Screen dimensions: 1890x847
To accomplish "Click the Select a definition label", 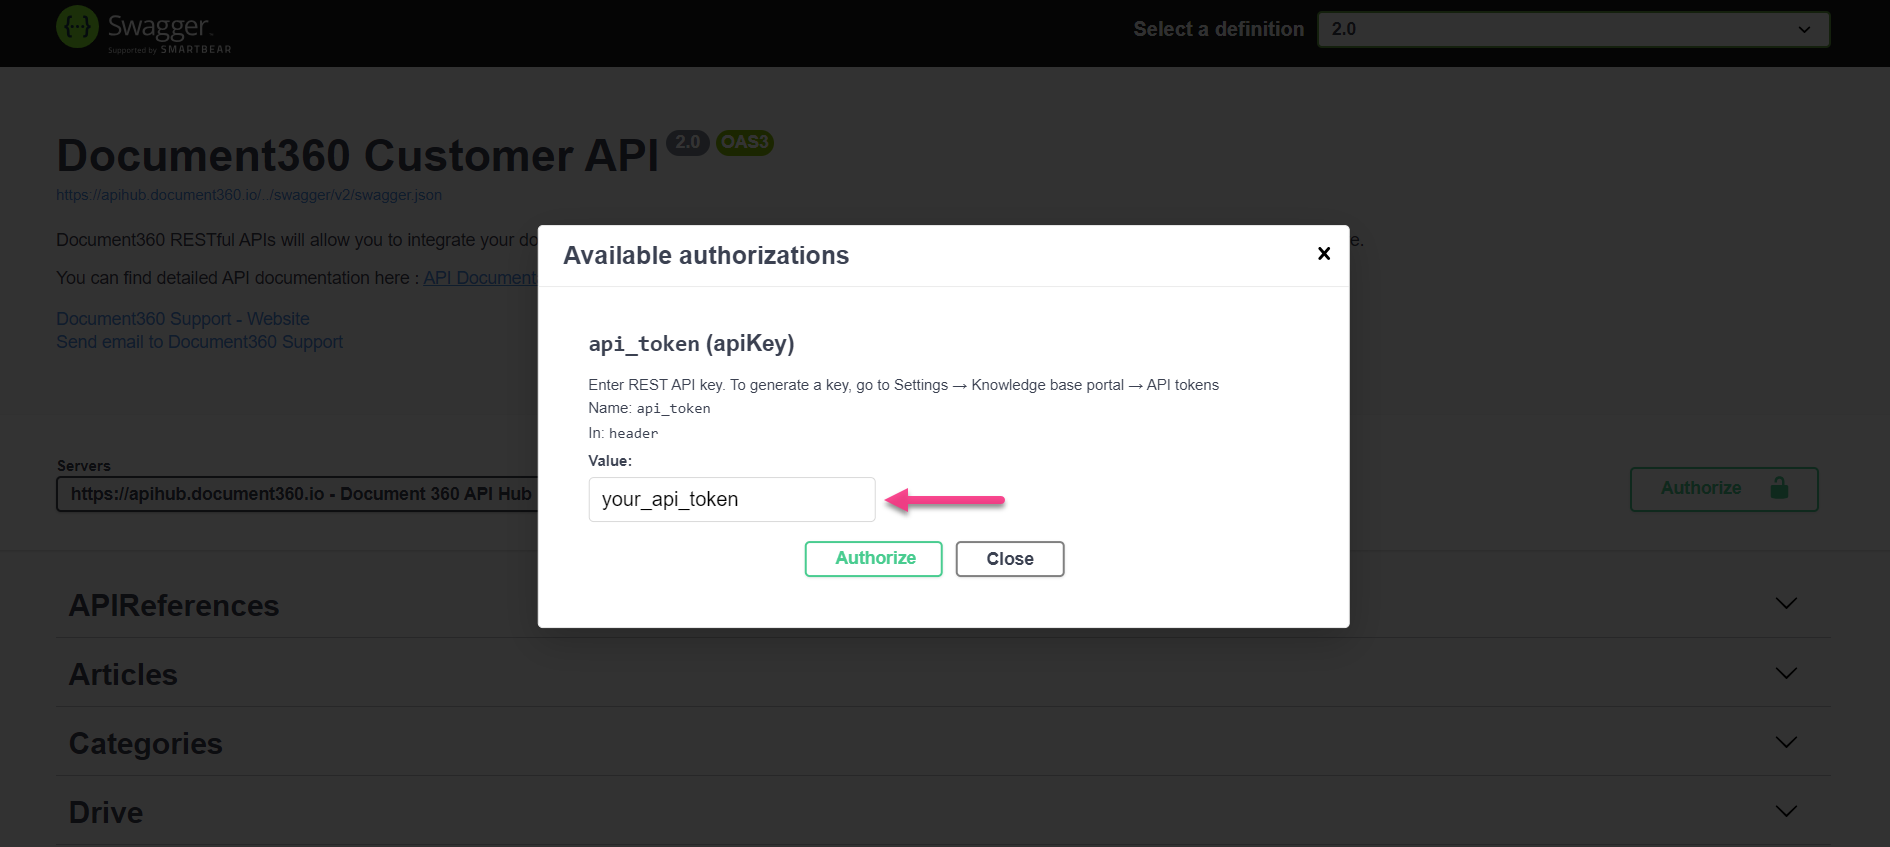I will click(x=1219, y=29).
